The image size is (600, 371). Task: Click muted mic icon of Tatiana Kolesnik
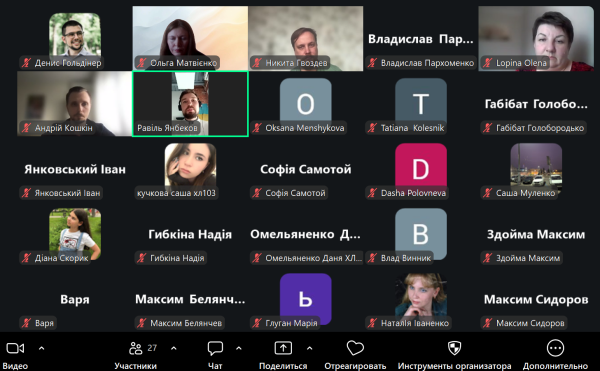point(372,128)
